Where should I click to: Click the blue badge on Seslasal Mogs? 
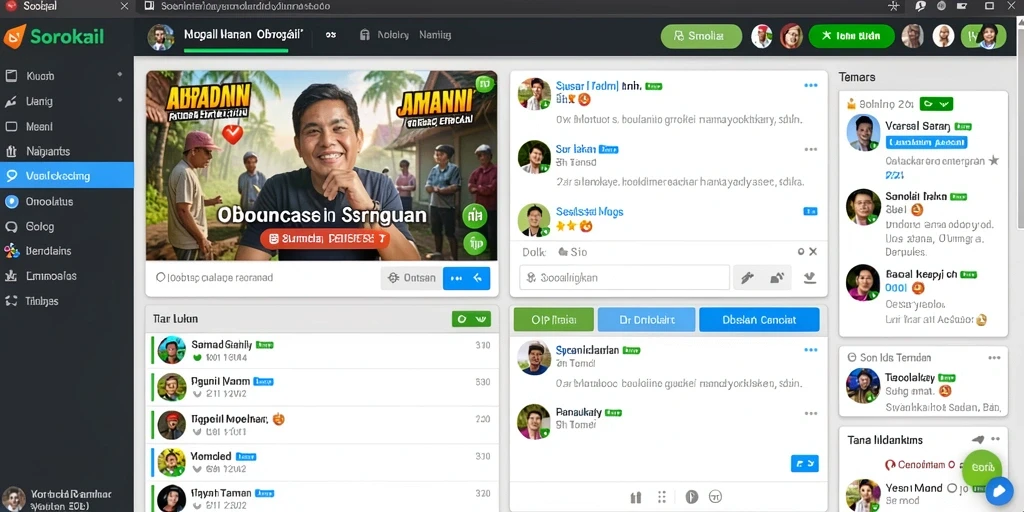click(810, 212)
